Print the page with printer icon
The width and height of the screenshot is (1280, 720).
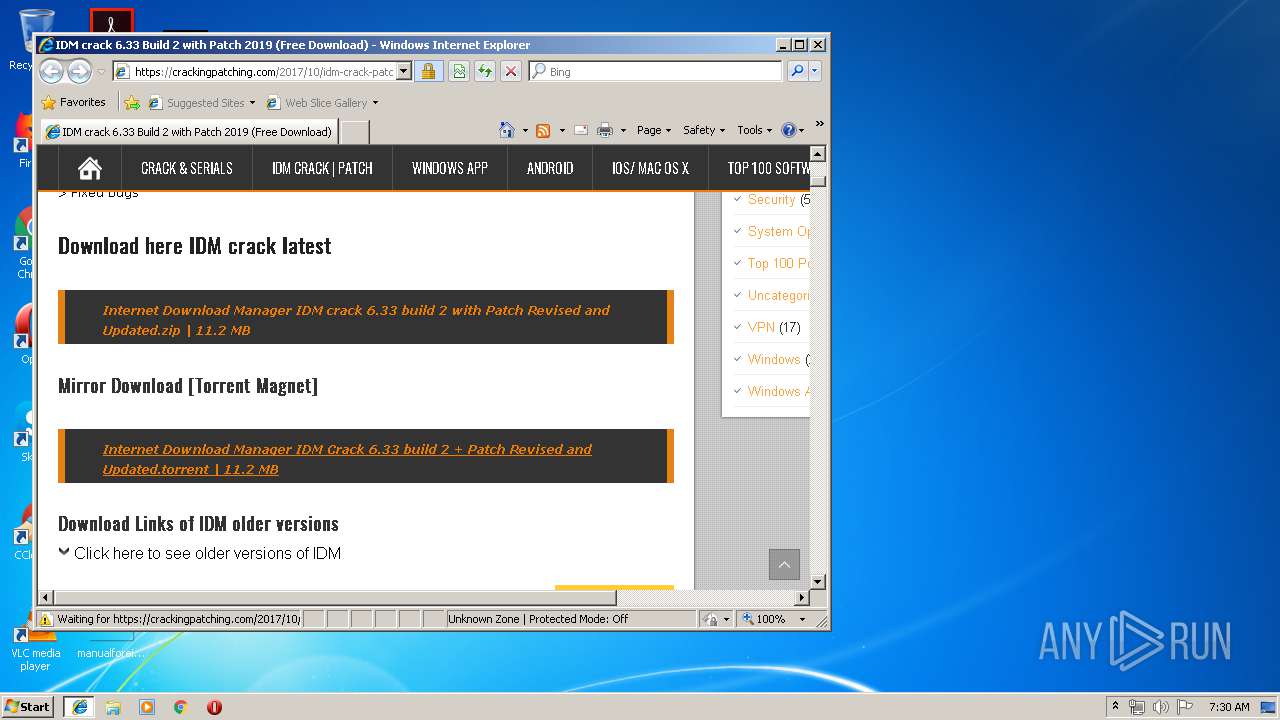pyautogui.click(x=604, y=130)
